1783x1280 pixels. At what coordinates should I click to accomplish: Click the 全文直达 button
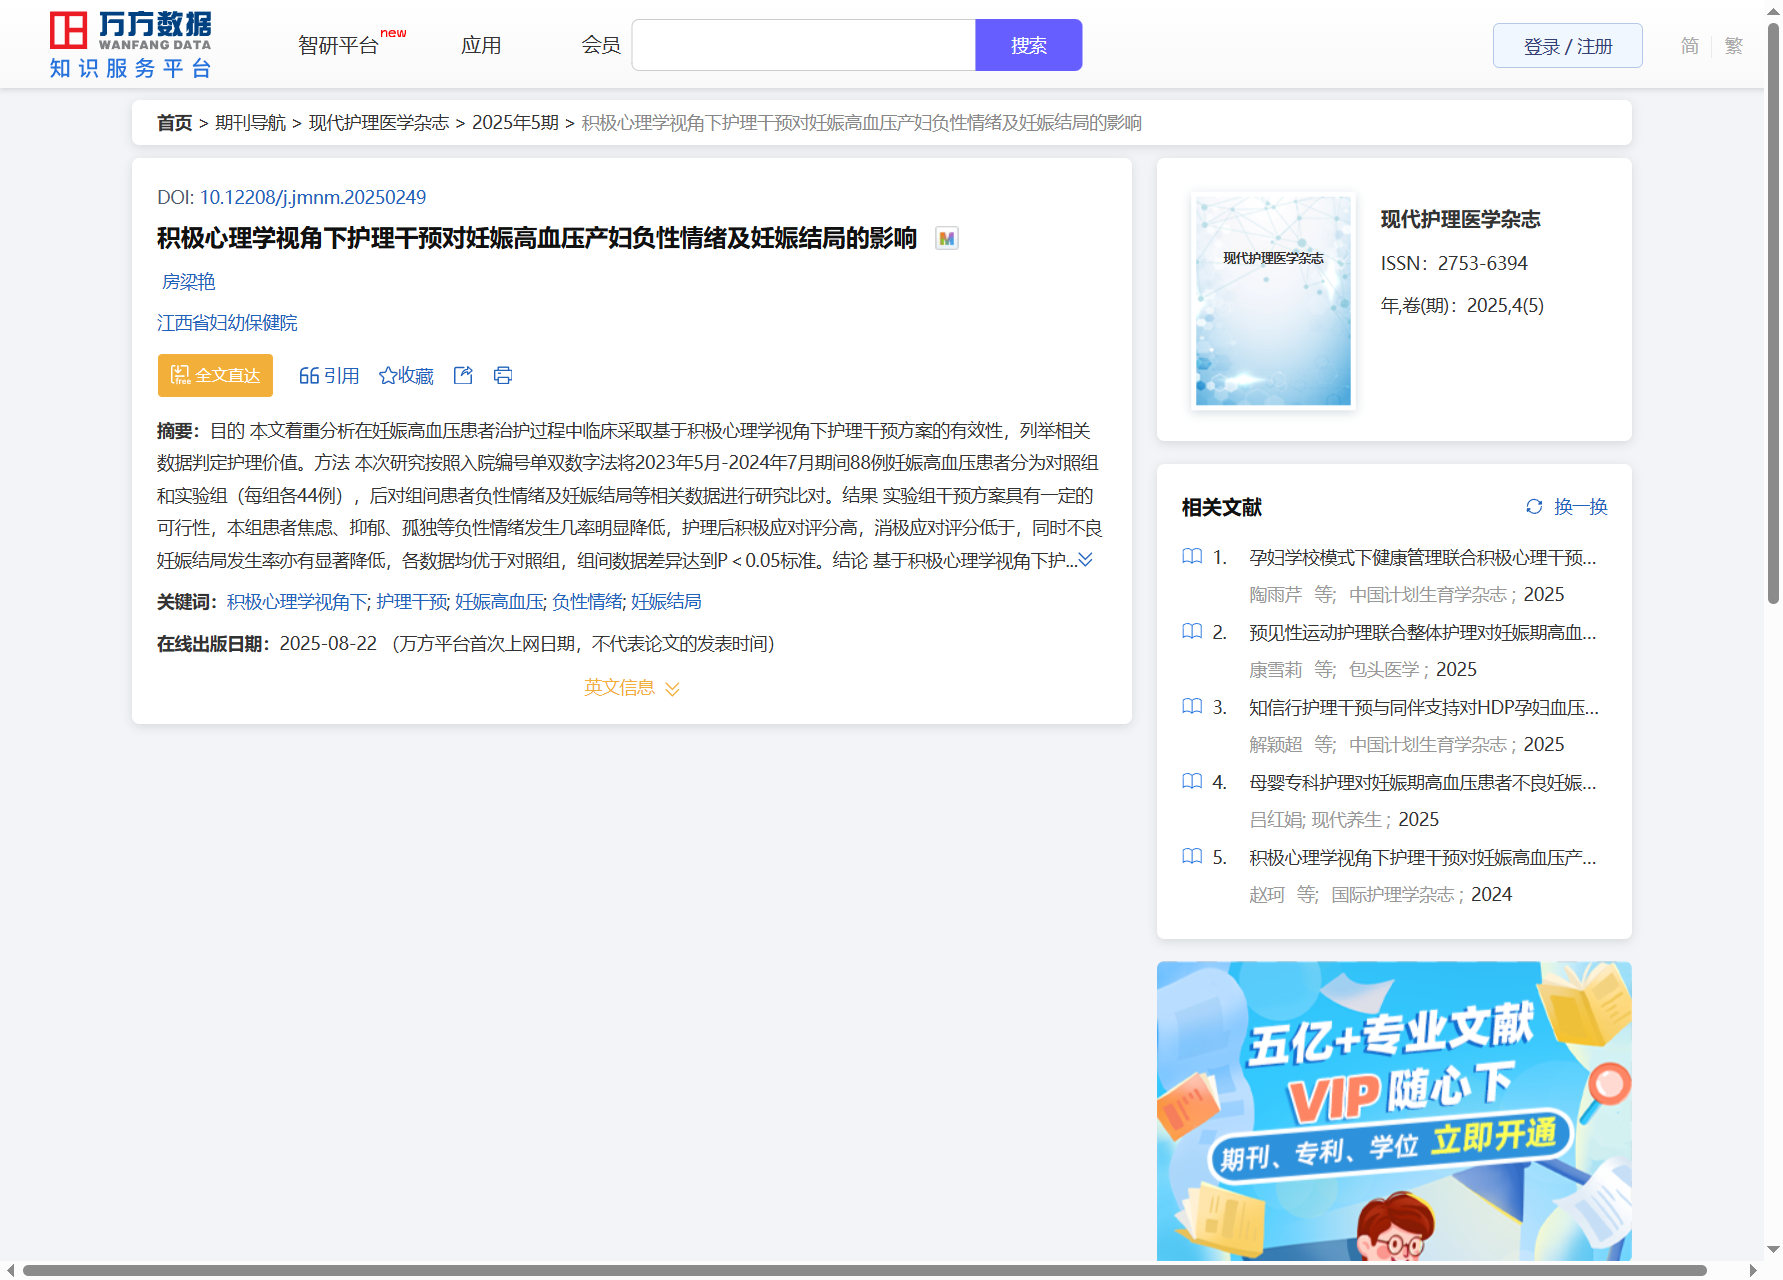click(215, 375)
